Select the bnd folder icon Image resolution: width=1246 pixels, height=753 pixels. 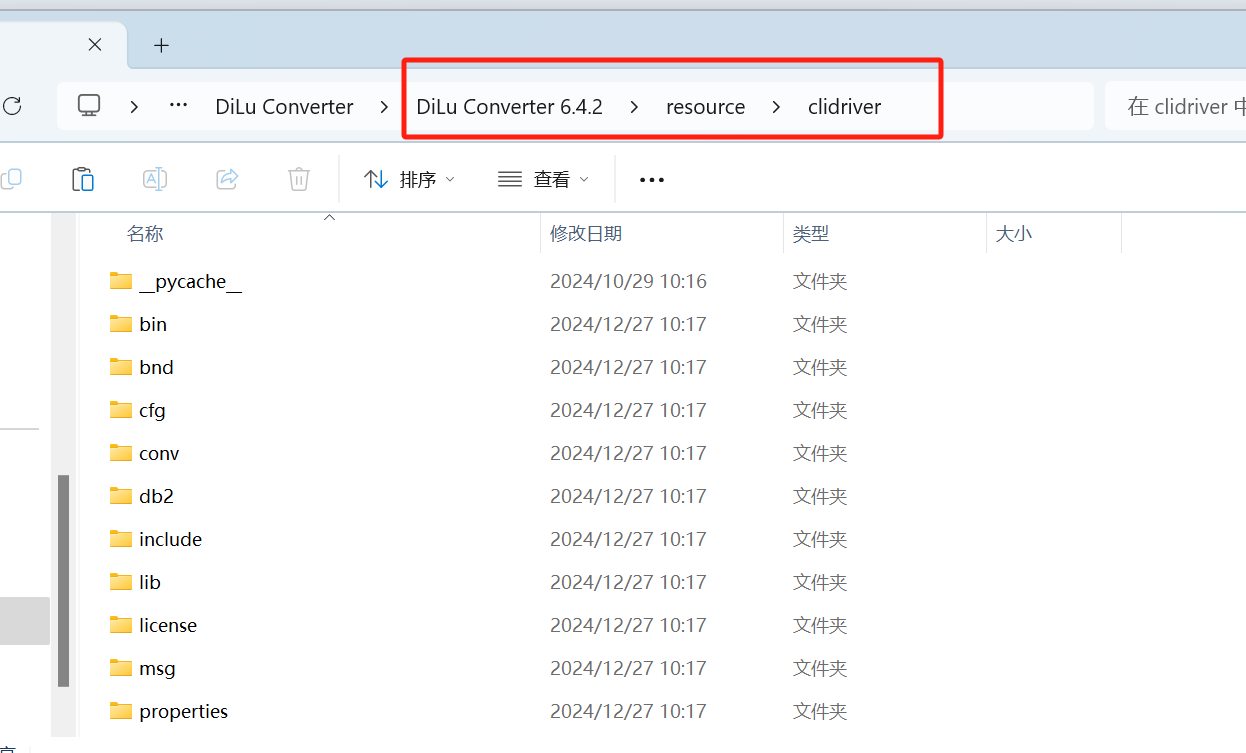[121, 367]
